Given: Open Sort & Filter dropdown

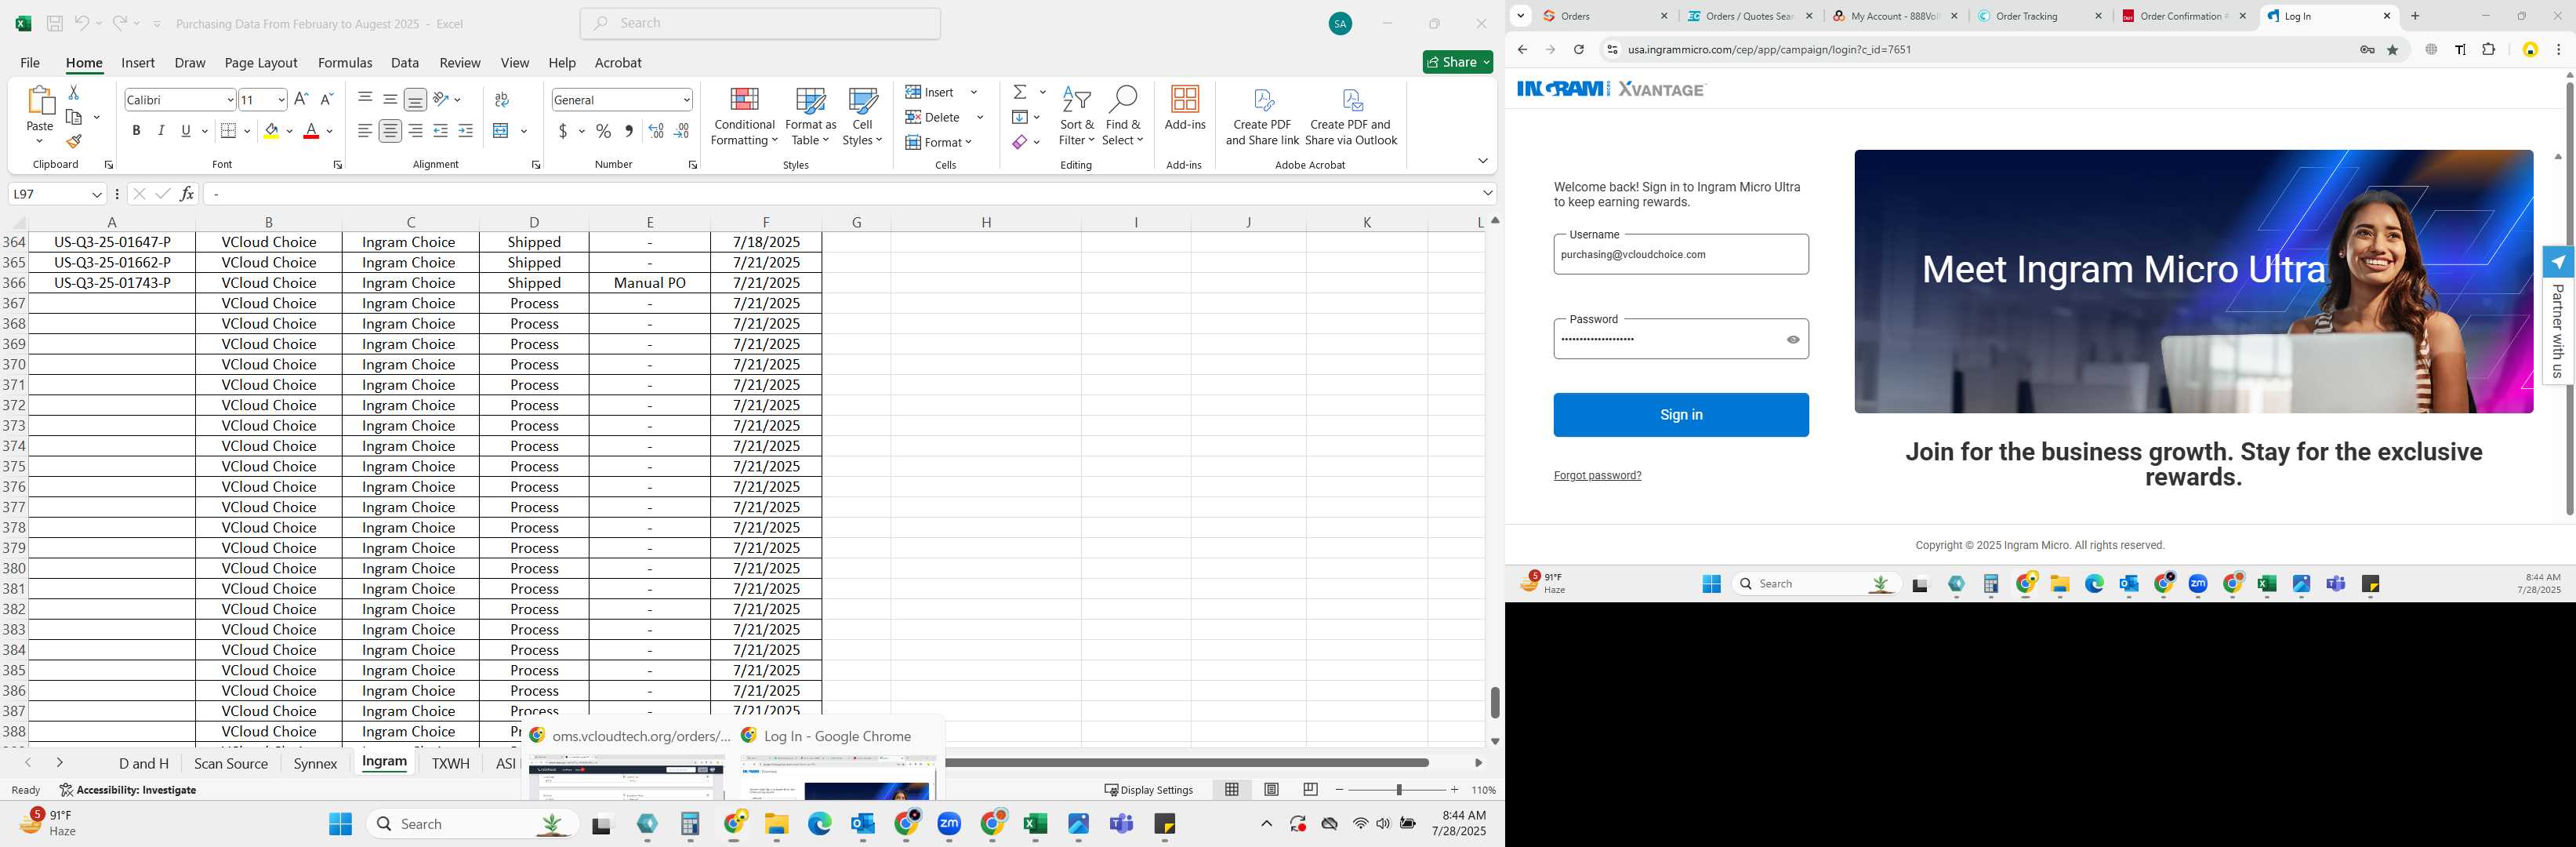Looking at the screenshot, I should (1076, 116).
